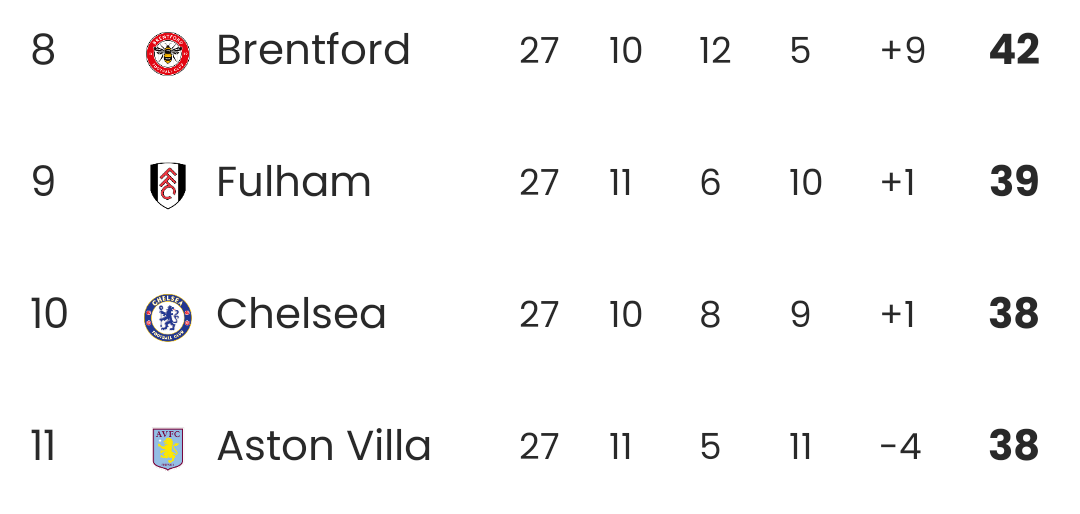The image size is (1080, 514).
Task: Click Brentford's points total of 42
Action: (x=1014, y=51)
